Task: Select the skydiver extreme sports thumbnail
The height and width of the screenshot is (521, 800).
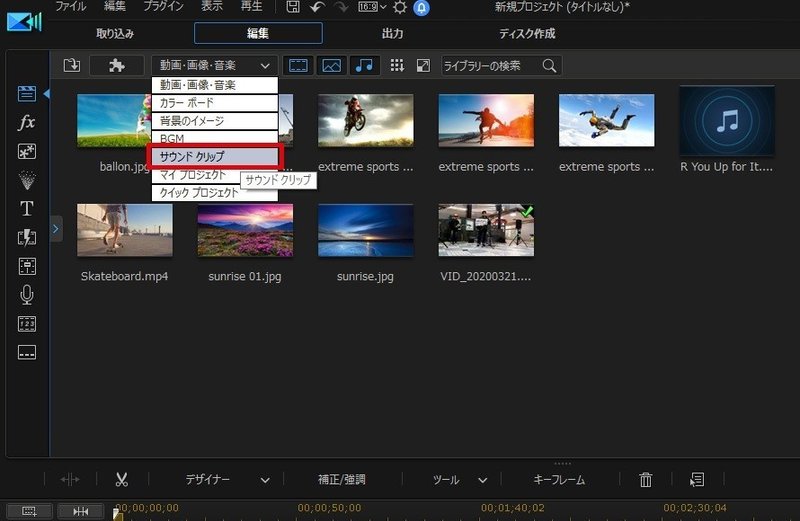Action: (606, 120)
